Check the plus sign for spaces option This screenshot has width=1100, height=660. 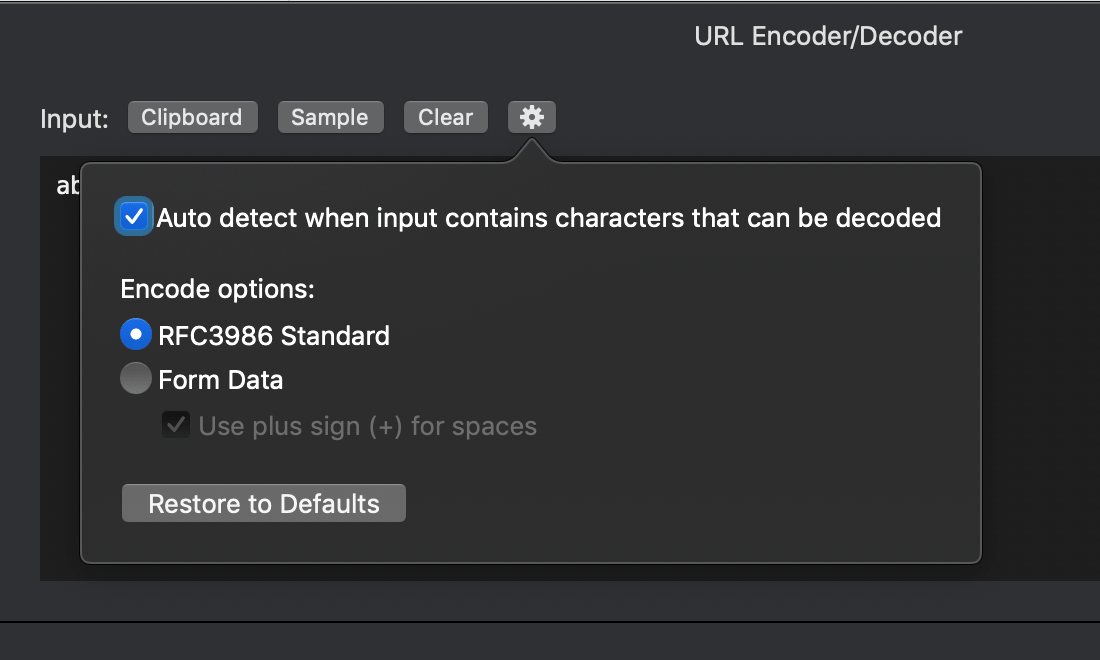click(x=176, y=425)
